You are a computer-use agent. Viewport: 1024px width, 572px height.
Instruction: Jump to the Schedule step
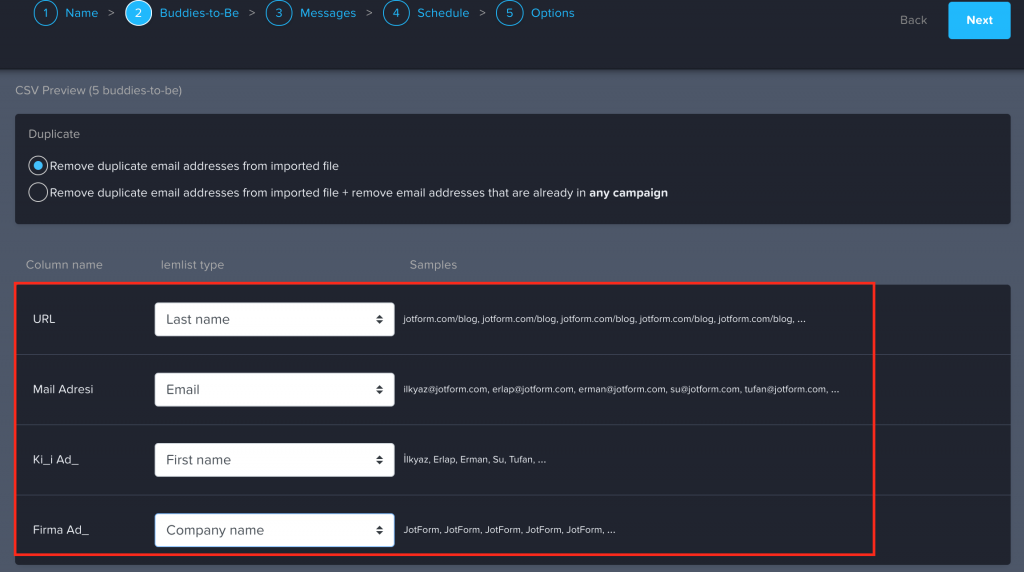coord(443,14)
